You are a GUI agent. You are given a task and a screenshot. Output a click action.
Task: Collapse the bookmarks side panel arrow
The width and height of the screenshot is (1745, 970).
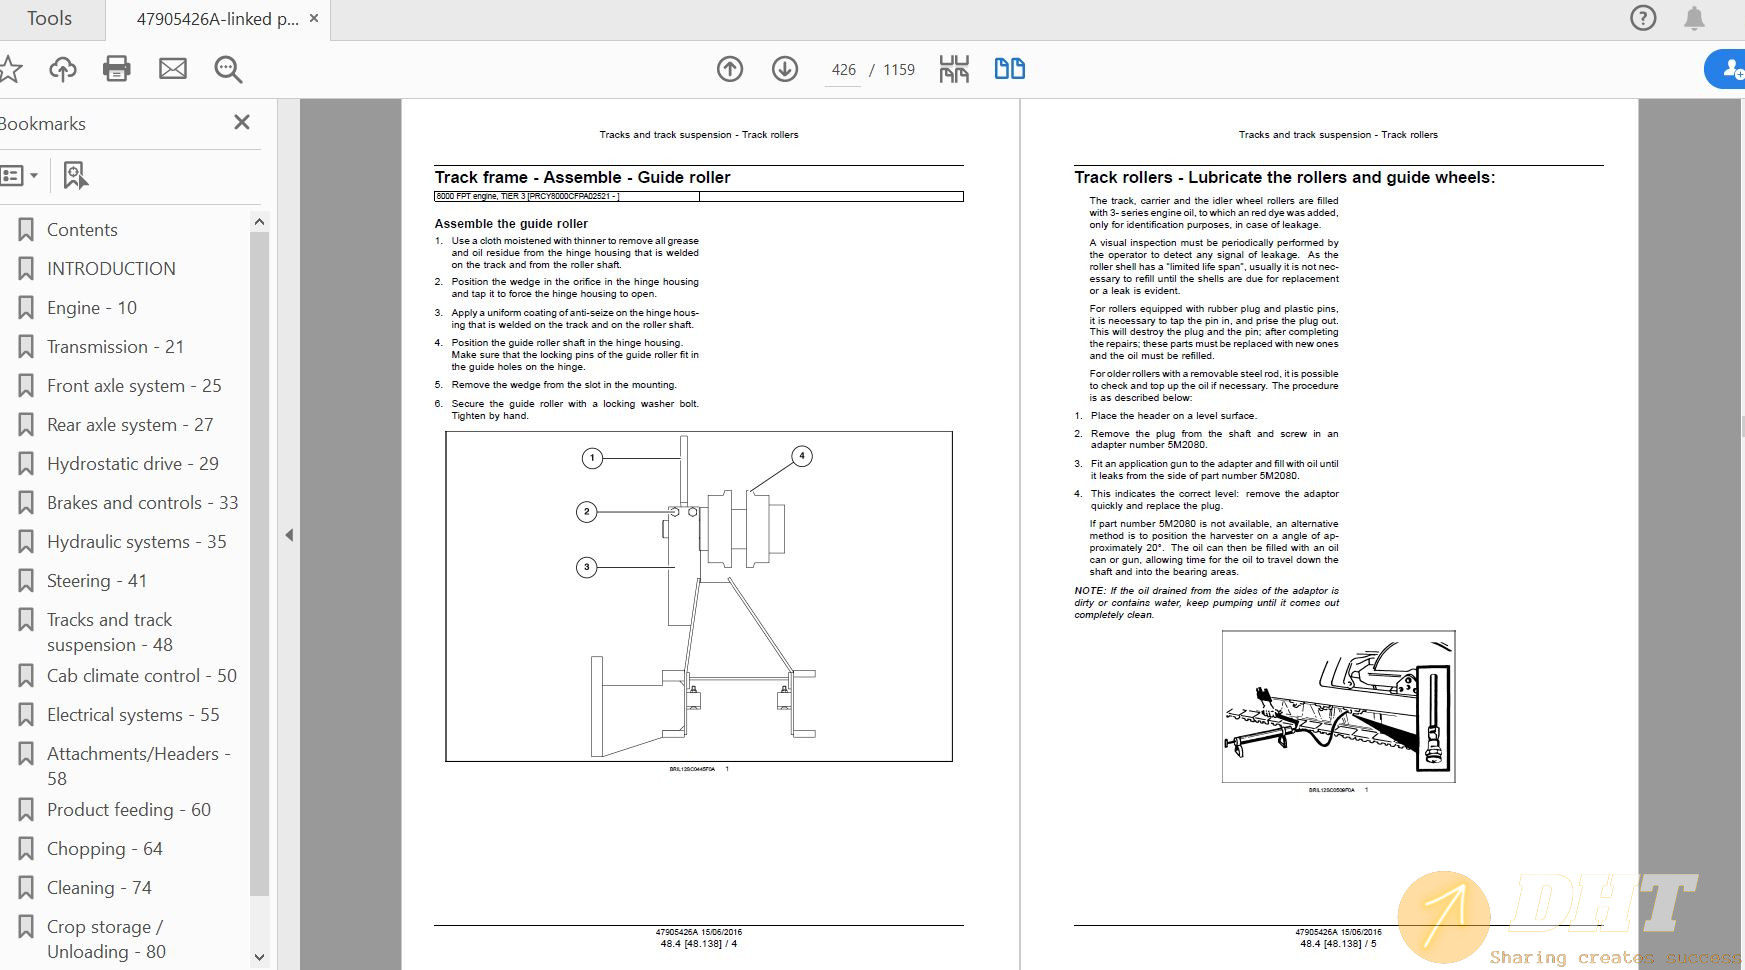pyautogui.click(x=289, y=535)
